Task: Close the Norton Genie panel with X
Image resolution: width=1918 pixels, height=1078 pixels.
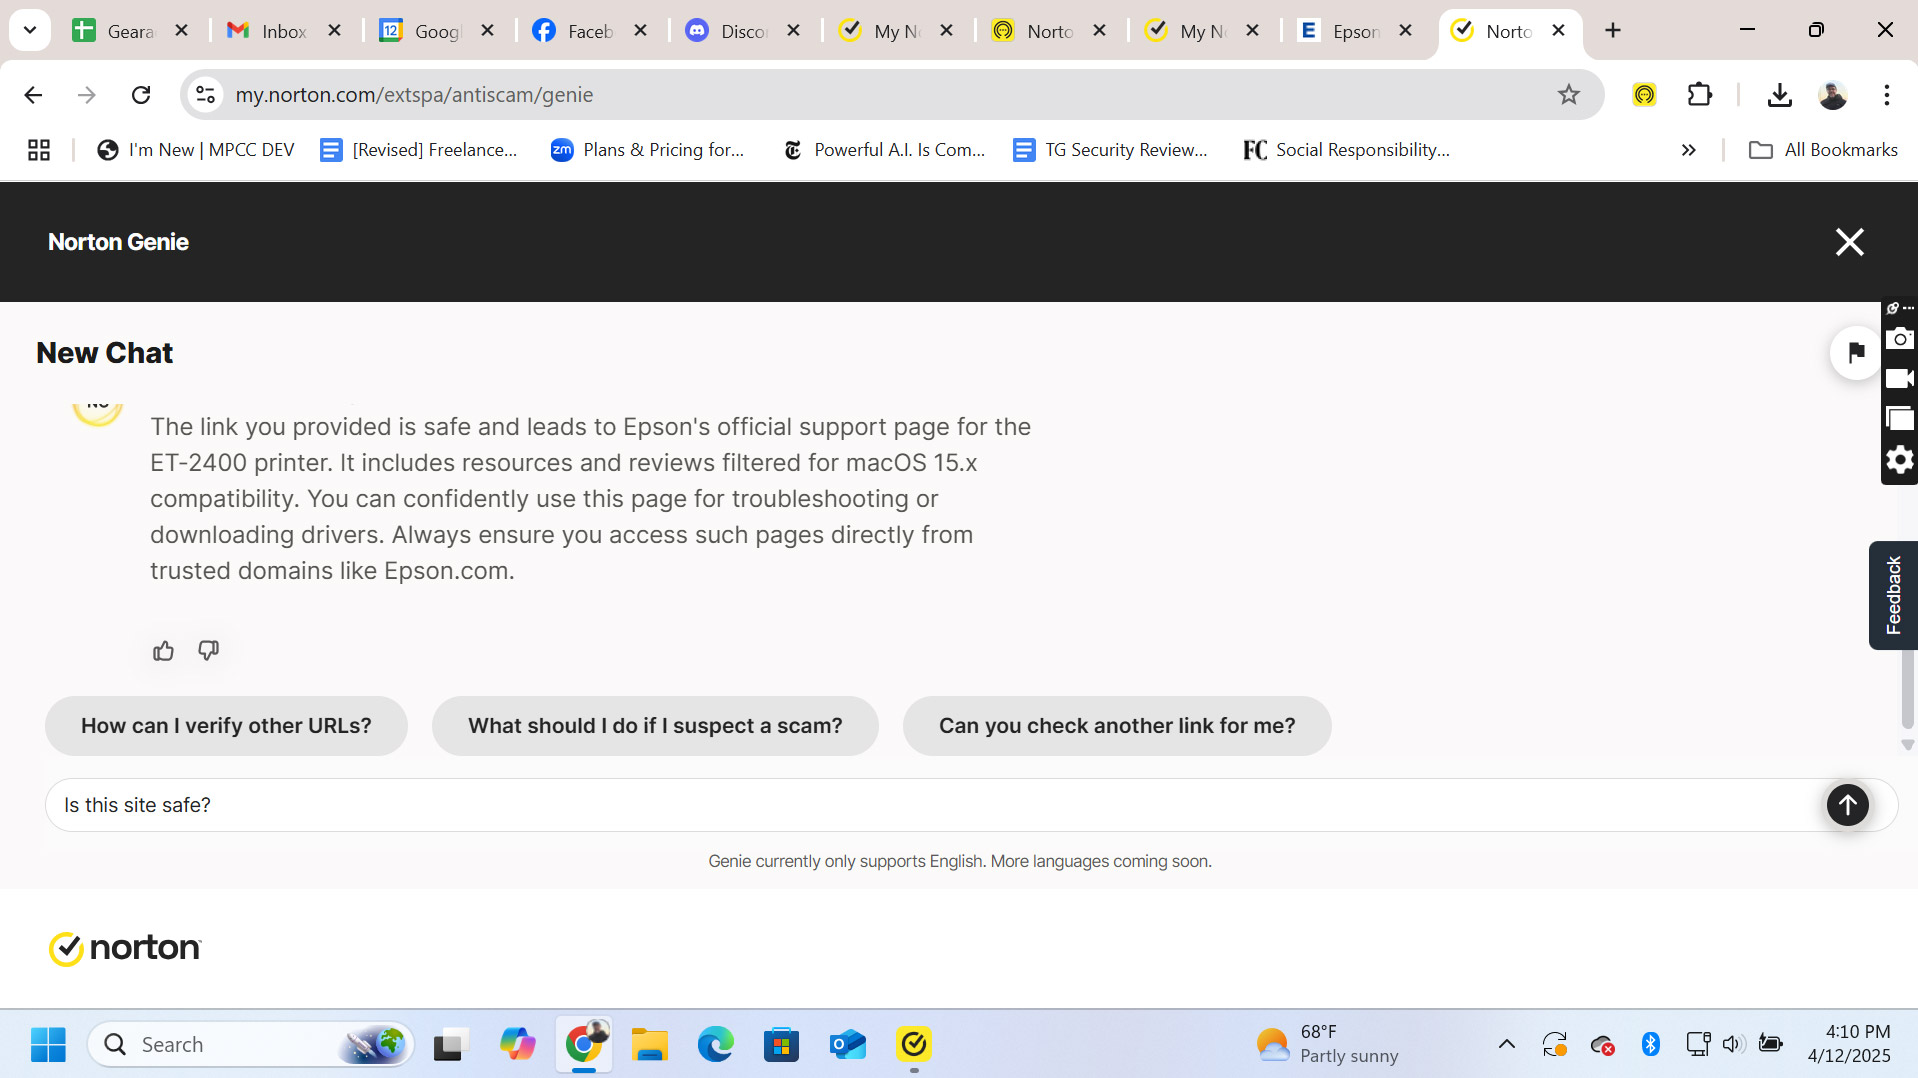Action: [x=1849, y=242]
